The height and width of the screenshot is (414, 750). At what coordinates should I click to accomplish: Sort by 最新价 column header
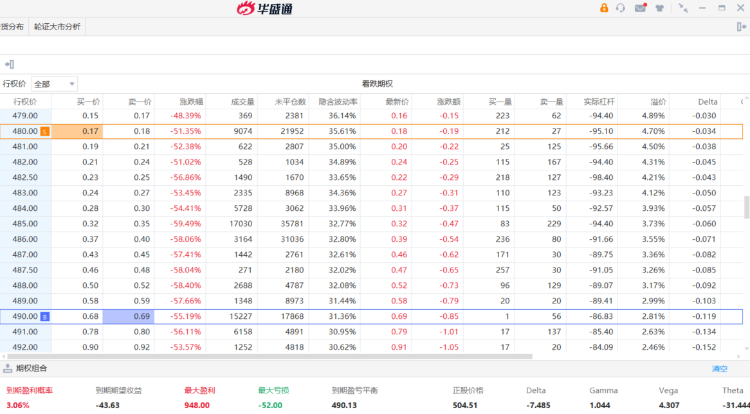point(397,101)
